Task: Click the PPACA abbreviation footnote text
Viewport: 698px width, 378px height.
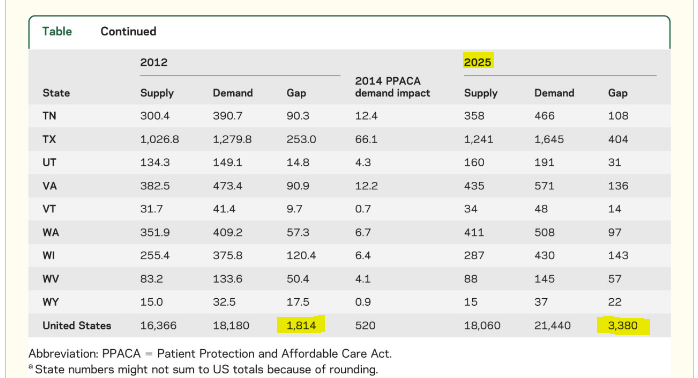Action: [x=210, y=354]
